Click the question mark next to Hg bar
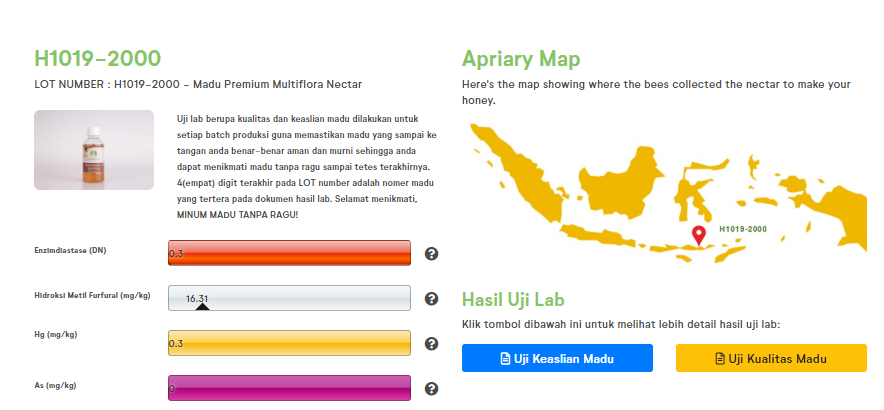 click(432, 344)
